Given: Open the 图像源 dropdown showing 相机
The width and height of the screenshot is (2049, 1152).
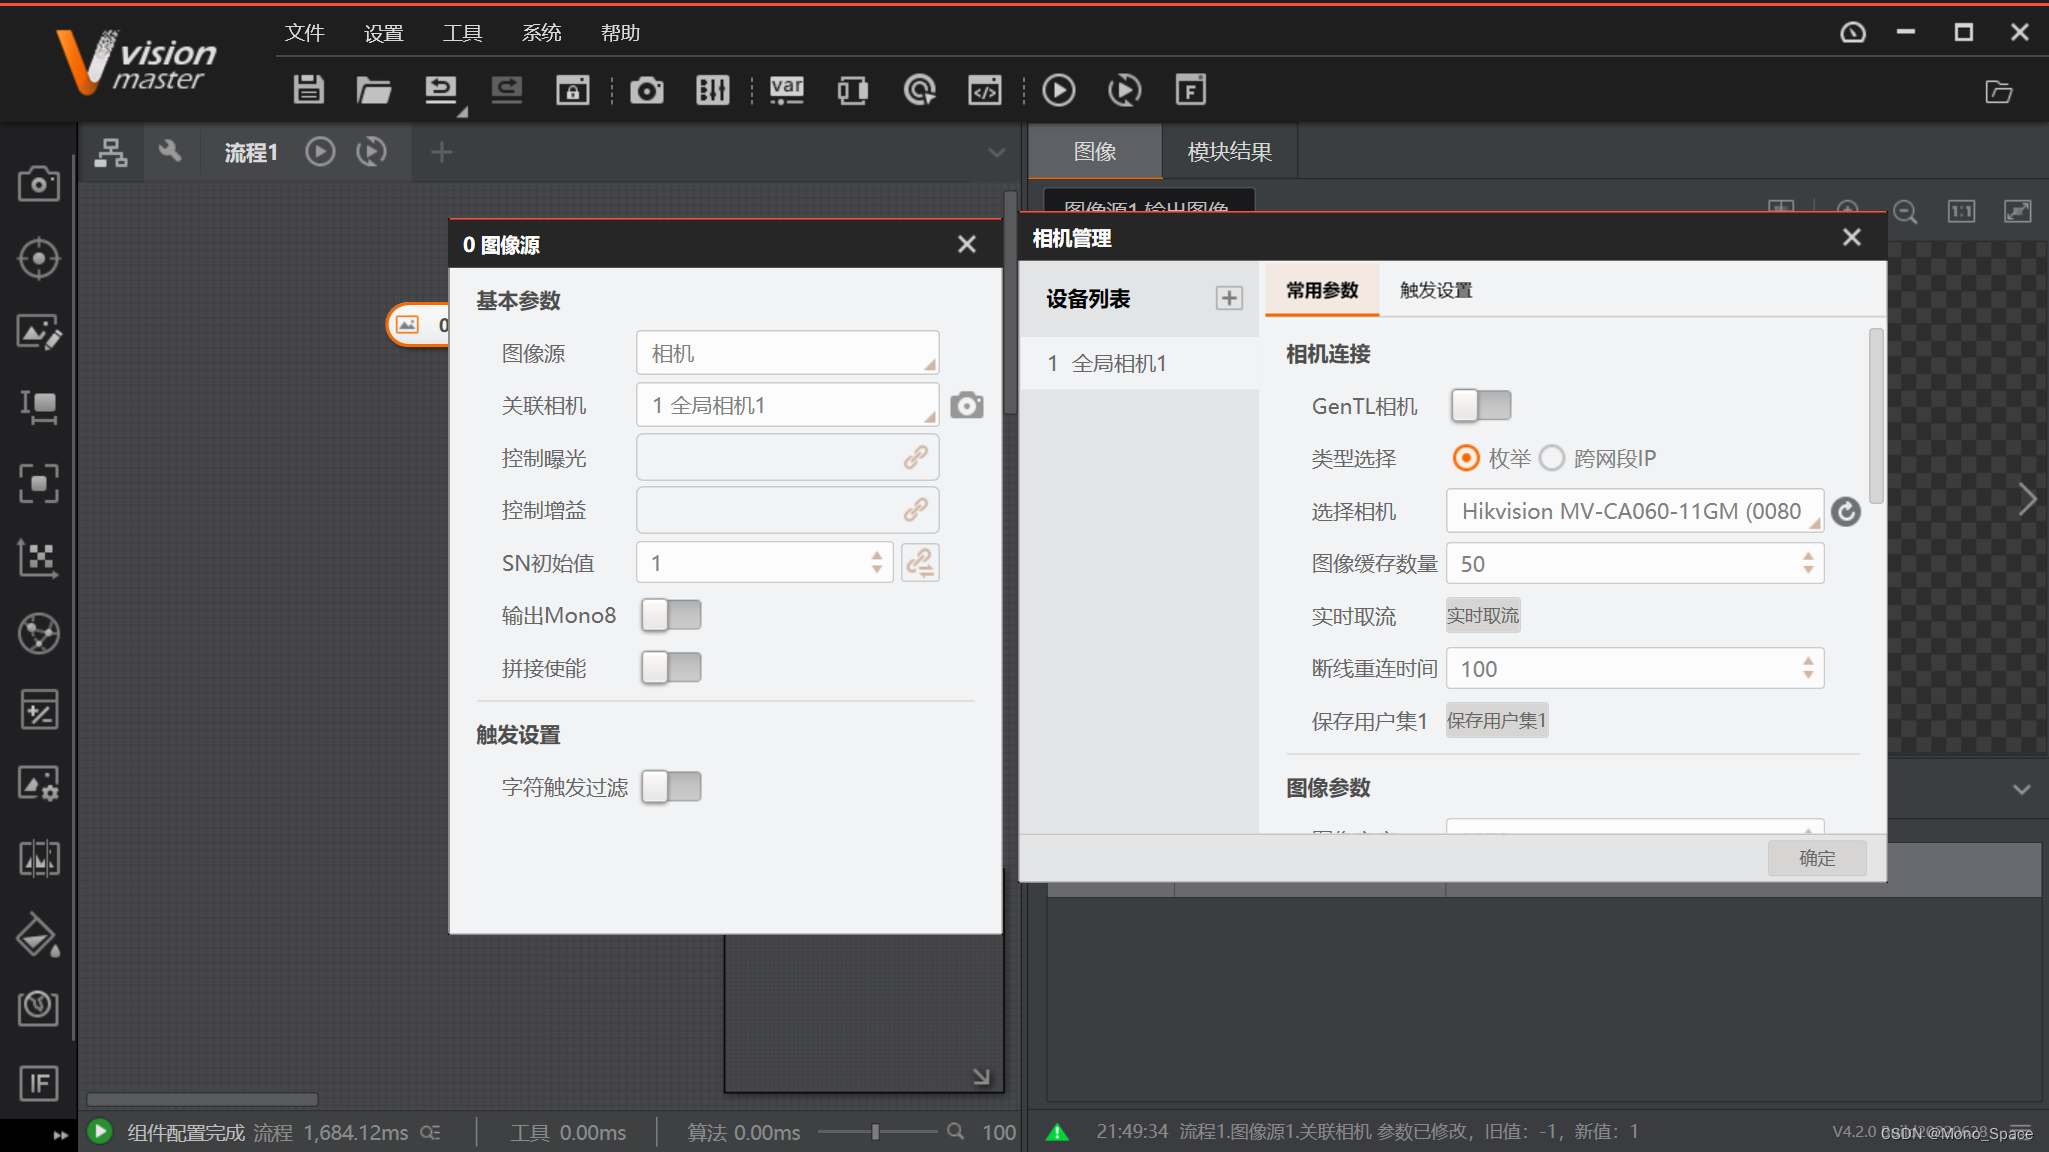Looking at the screenshot, I should (786, 352).
